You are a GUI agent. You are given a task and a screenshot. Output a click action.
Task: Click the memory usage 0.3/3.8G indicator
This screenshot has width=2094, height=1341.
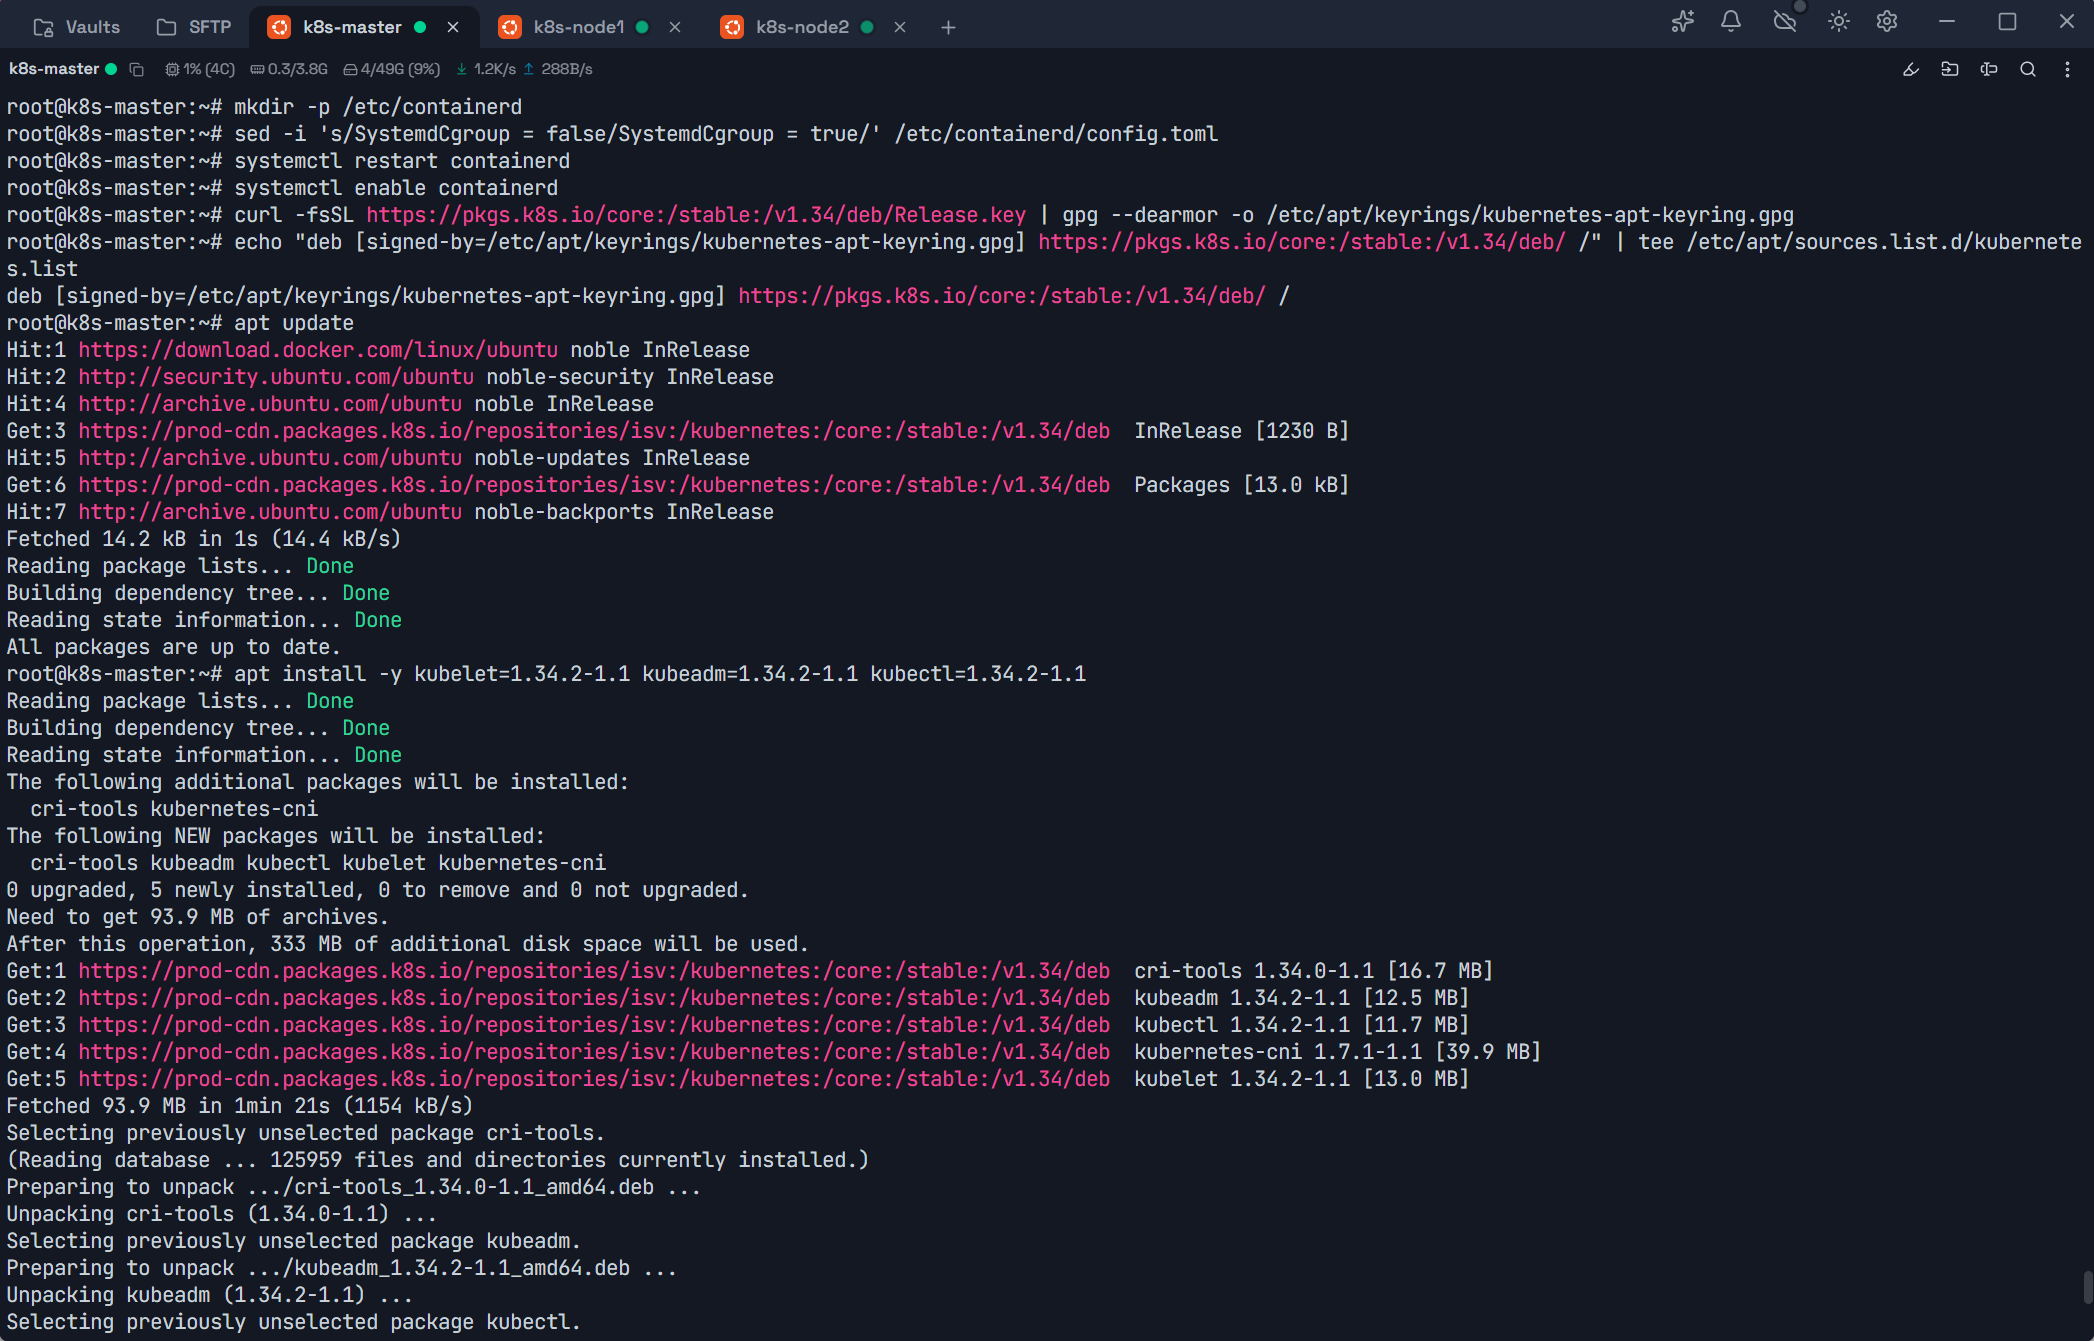[289, 69]
